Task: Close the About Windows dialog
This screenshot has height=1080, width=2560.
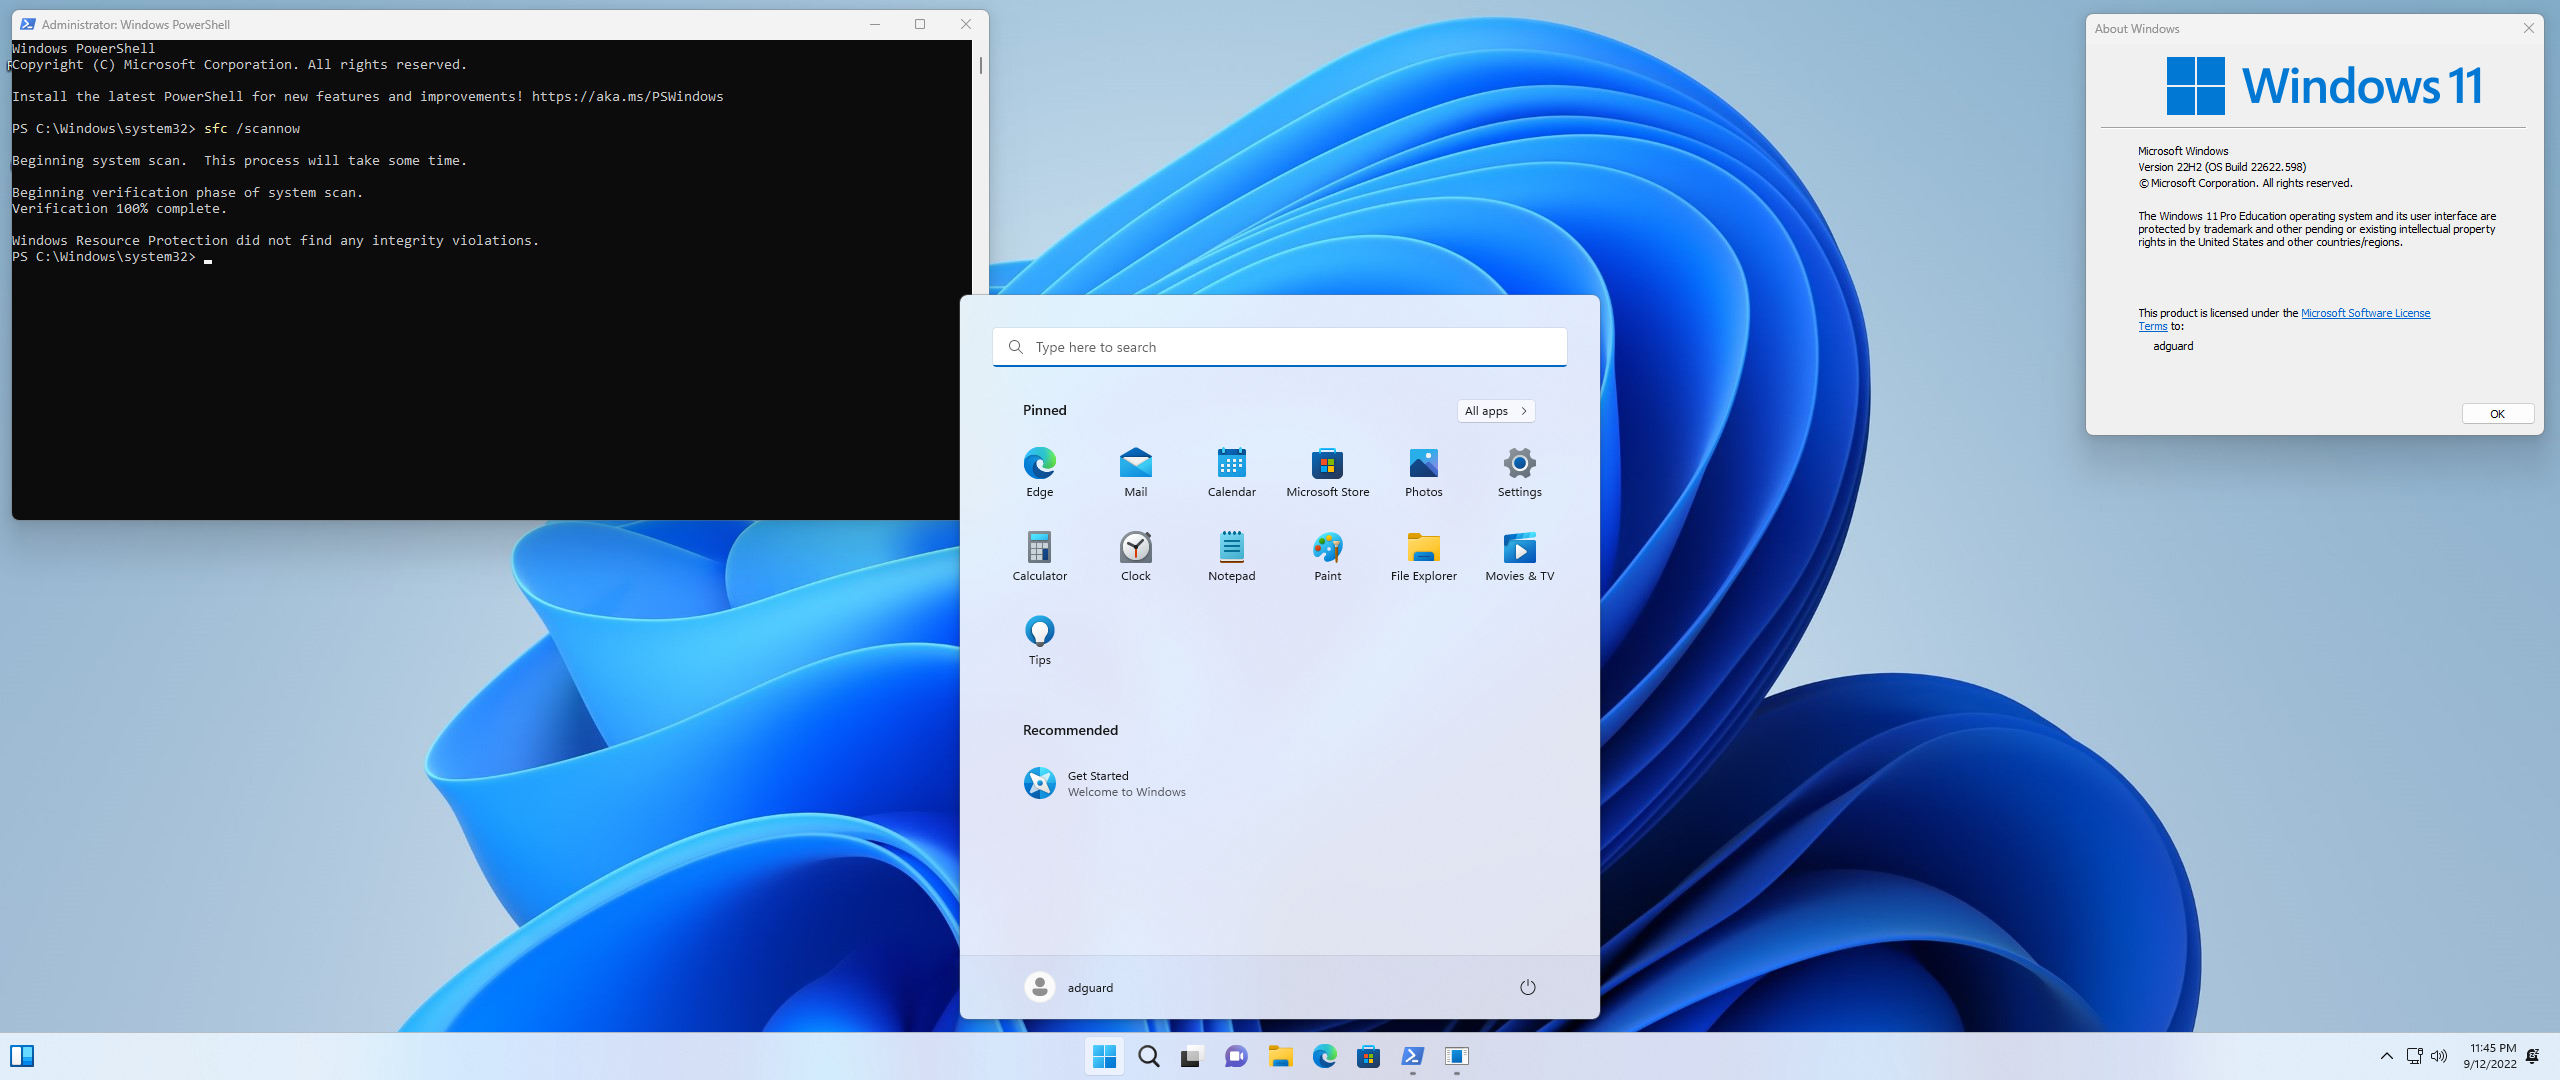Action: pos(2528,28)
